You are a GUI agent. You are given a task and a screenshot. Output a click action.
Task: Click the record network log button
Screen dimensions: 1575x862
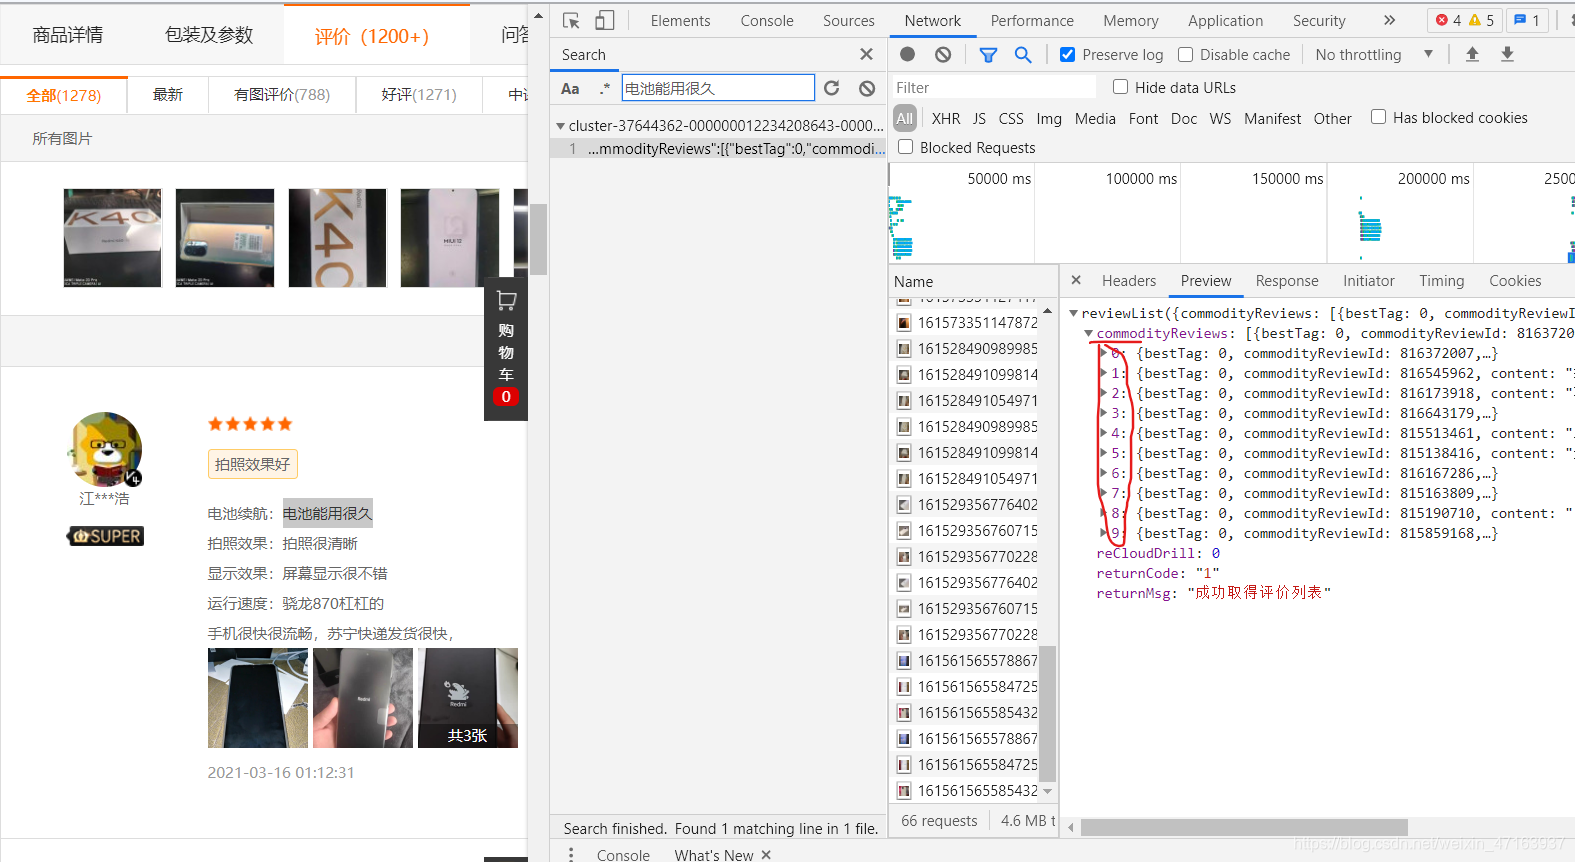[908, 55]
